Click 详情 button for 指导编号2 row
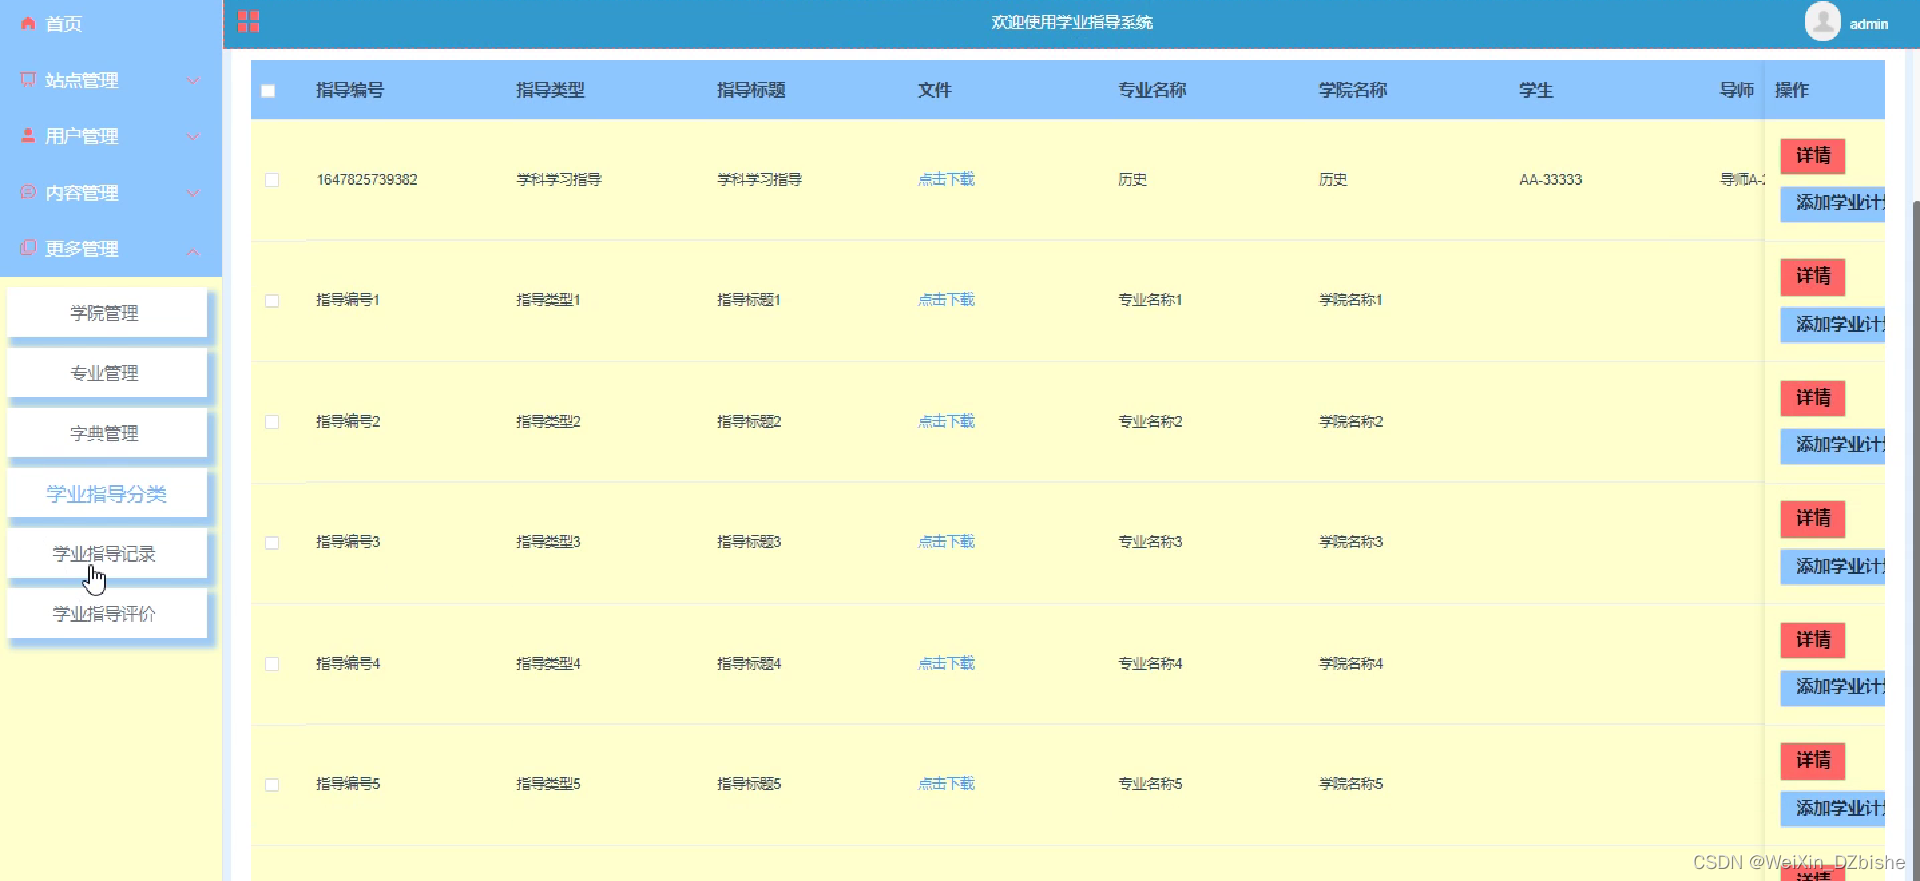The width and height of the screenshot is (1920, 881). 1813,397
